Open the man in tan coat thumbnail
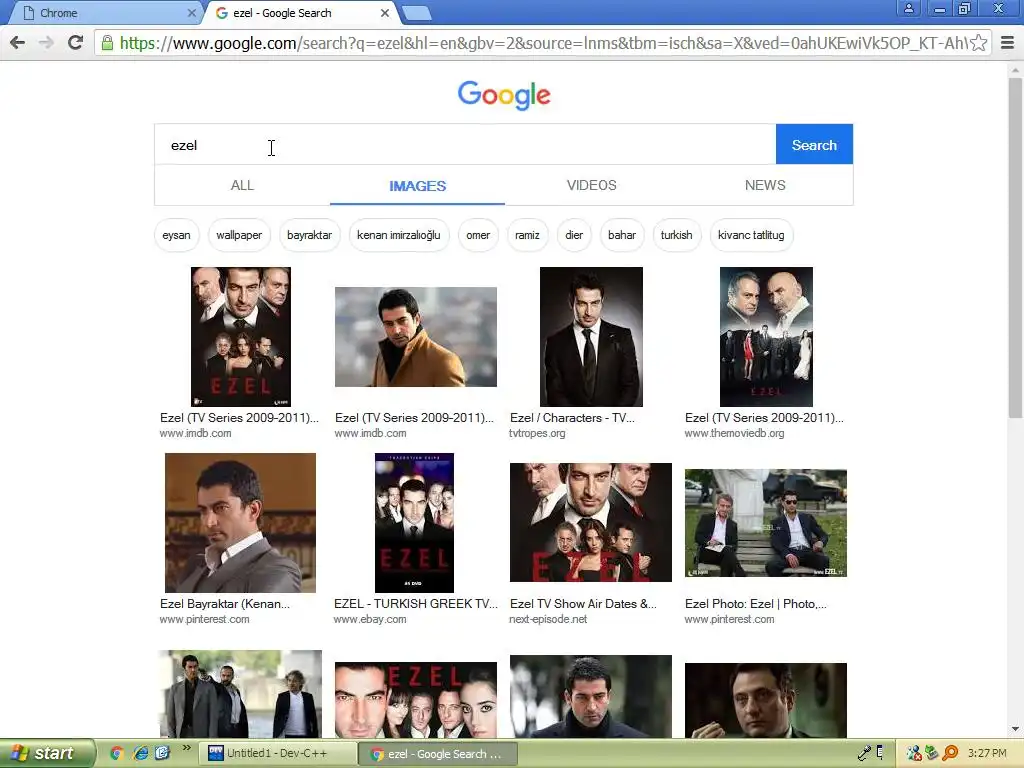The width and height of the screenshot is (1024, 768). (416, 337)
